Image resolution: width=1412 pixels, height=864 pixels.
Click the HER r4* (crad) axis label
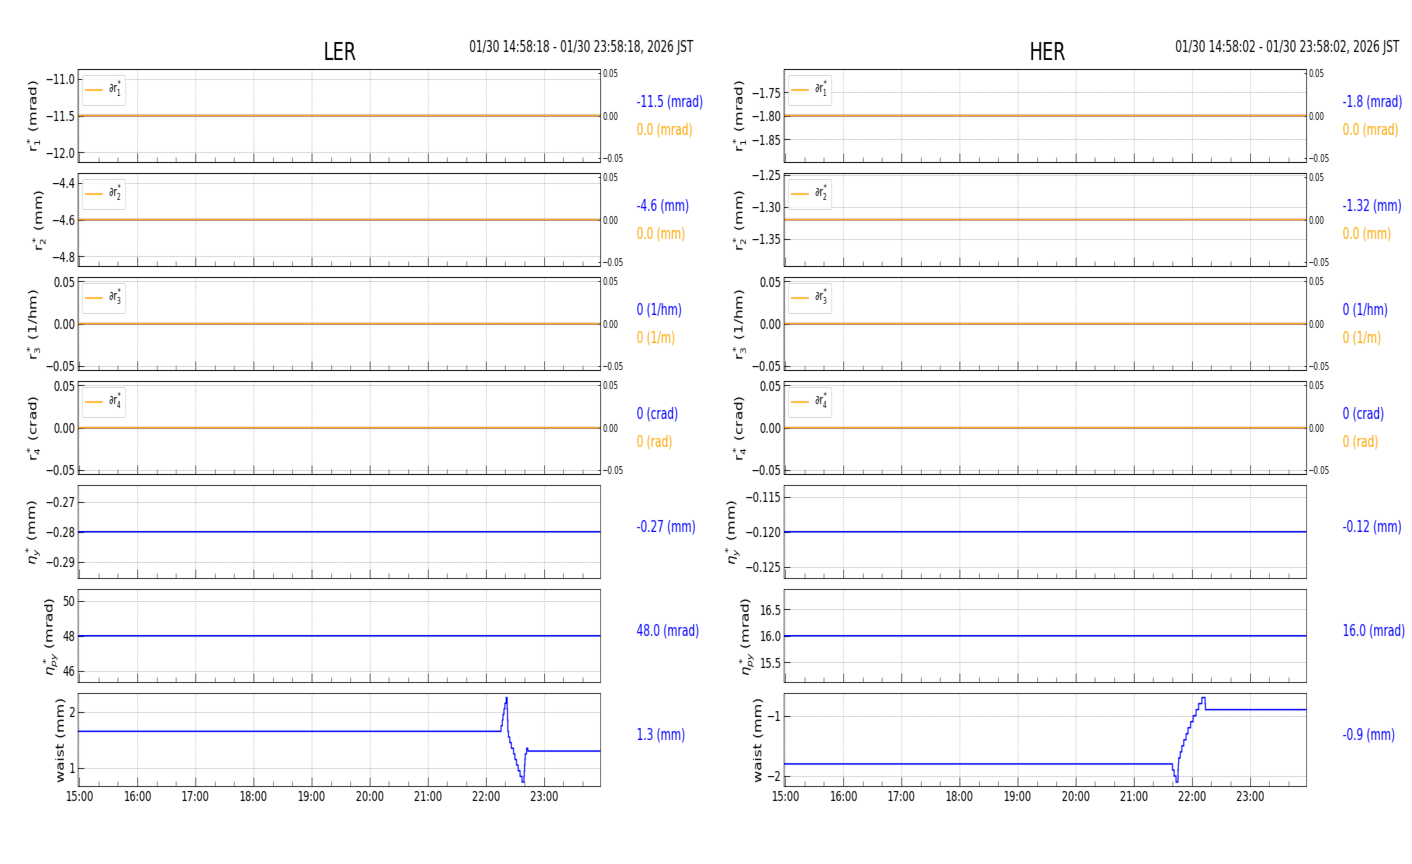pos(740,428)
